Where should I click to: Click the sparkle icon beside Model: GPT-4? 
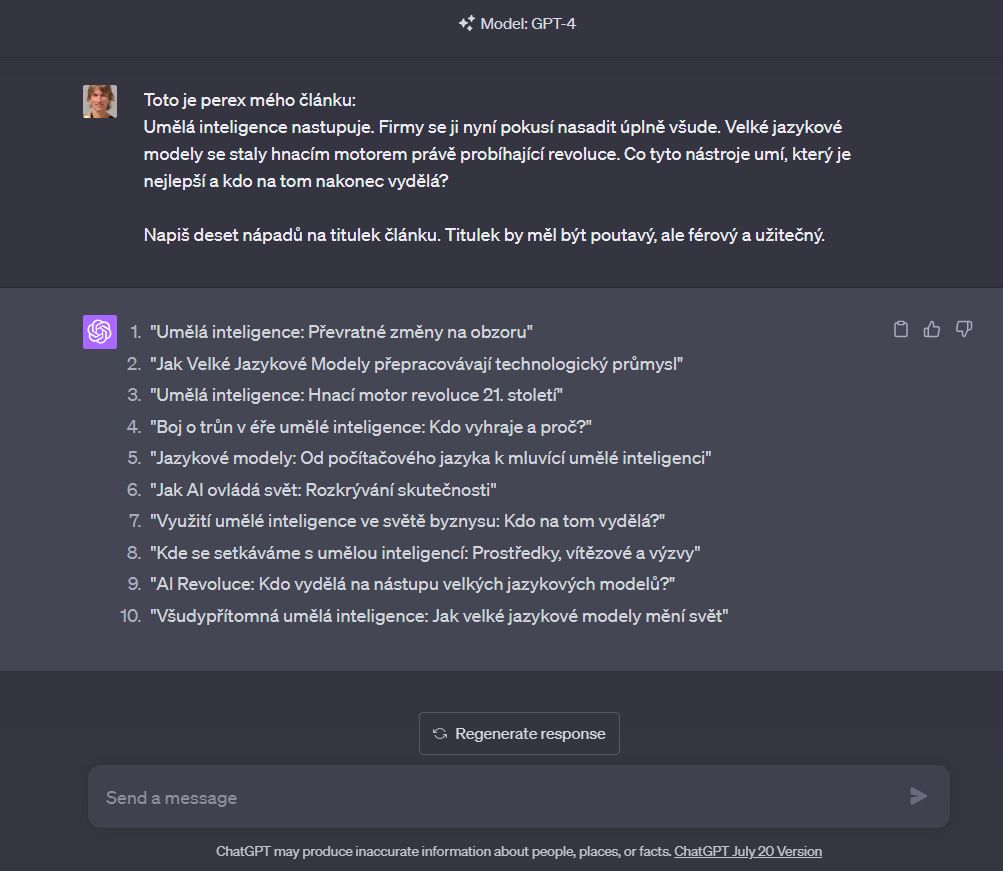point(466,24)
